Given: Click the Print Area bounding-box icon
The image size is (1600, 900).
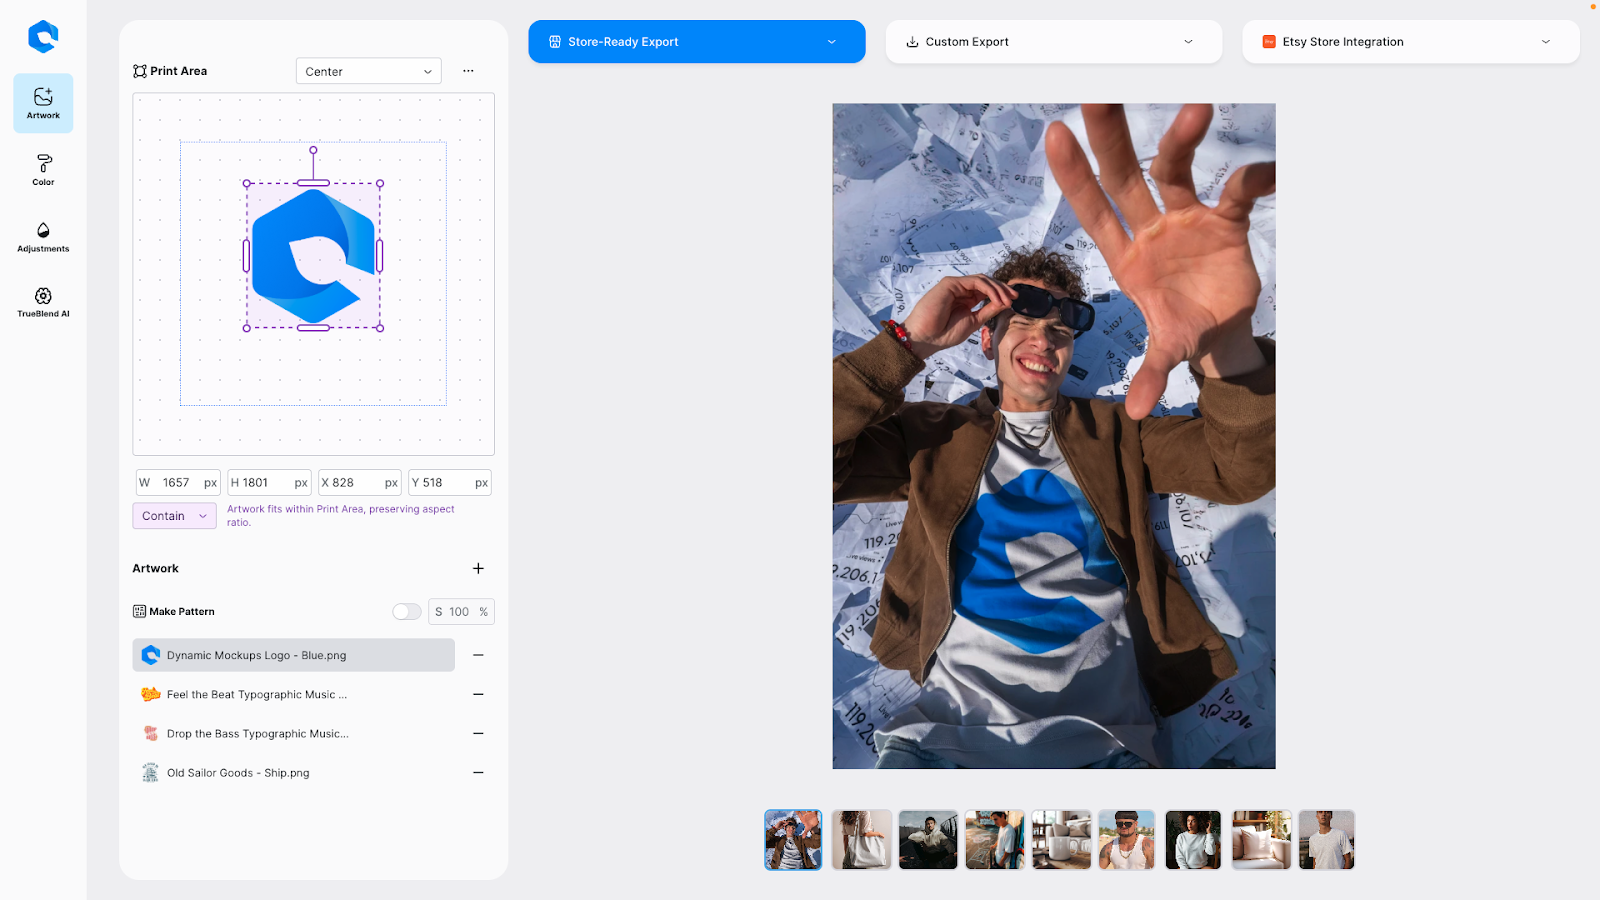Looking at the screenshot, I should (140, 70).
